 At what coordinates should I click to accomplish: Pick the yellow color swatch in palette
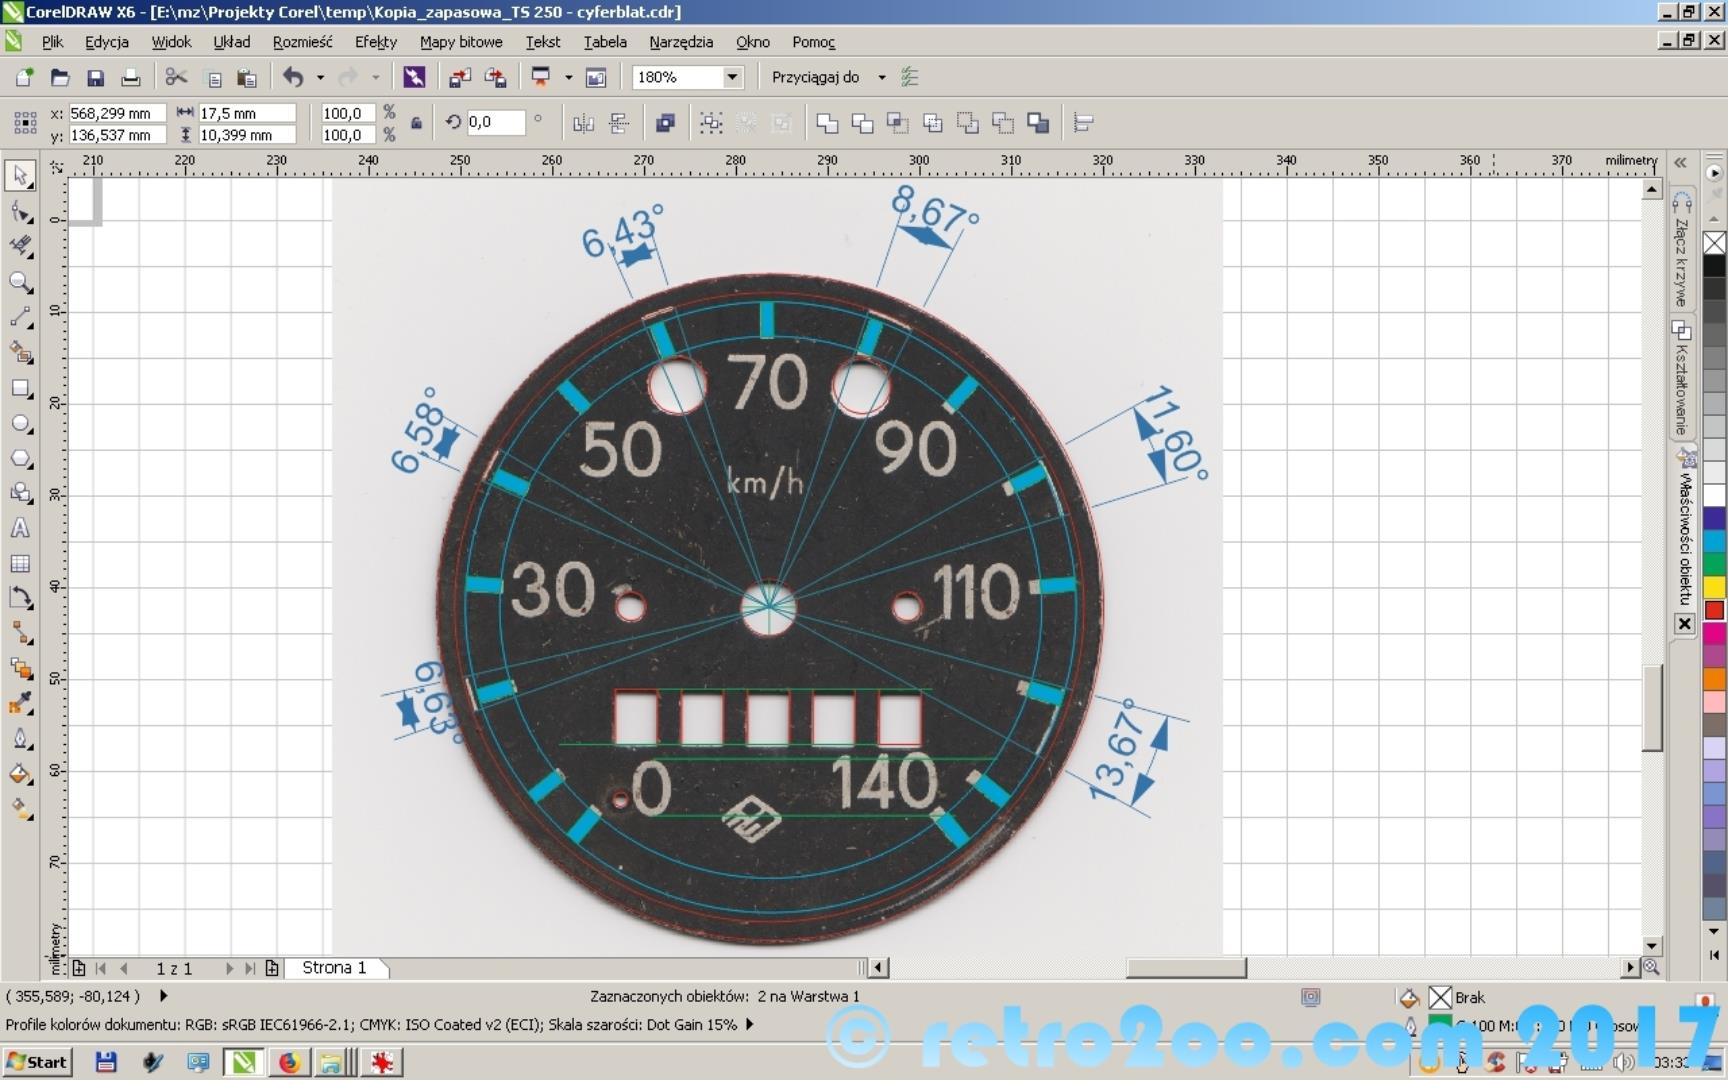tap(1714, 587)
